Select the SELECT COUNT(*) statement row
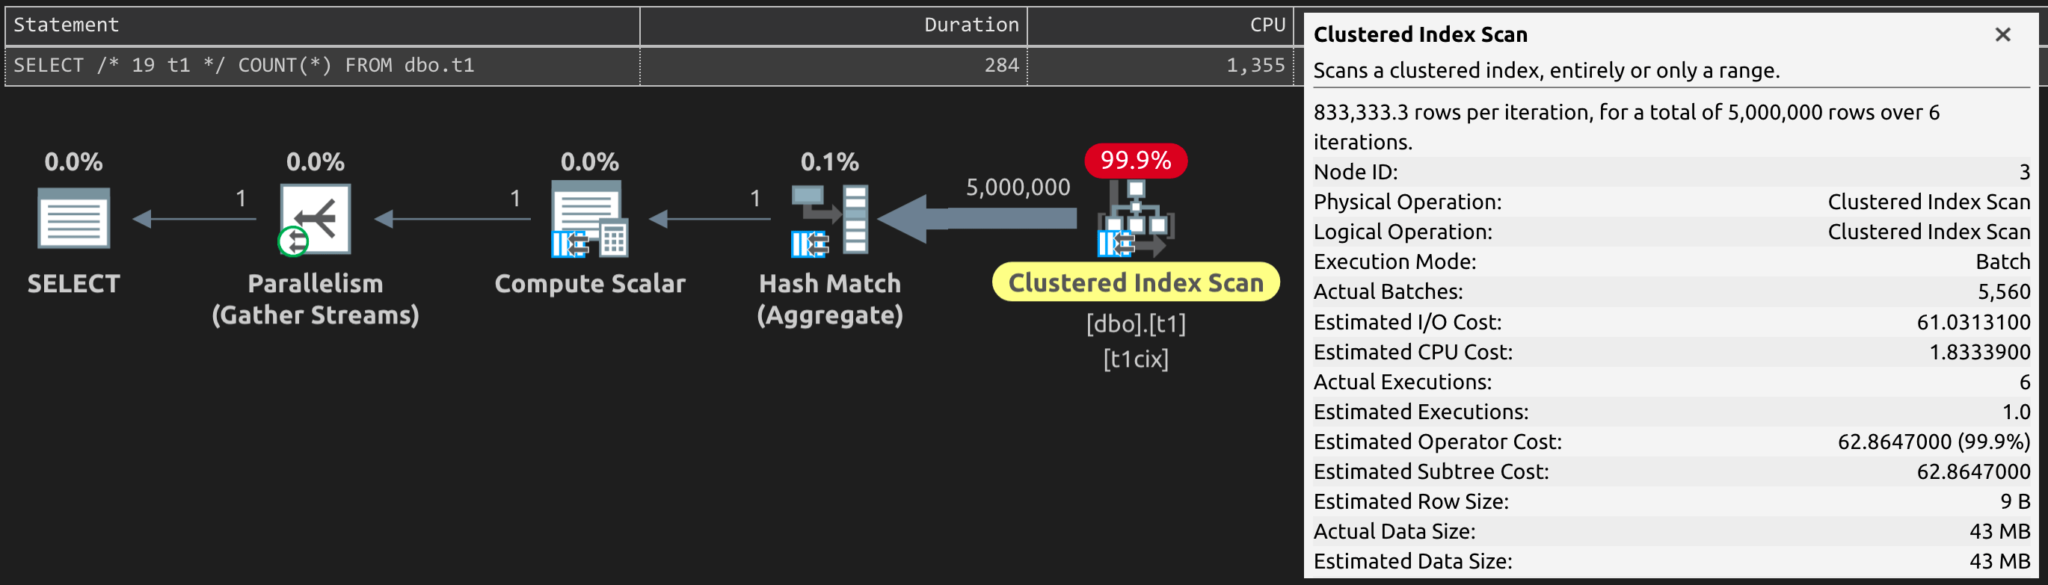 [322, 65]
